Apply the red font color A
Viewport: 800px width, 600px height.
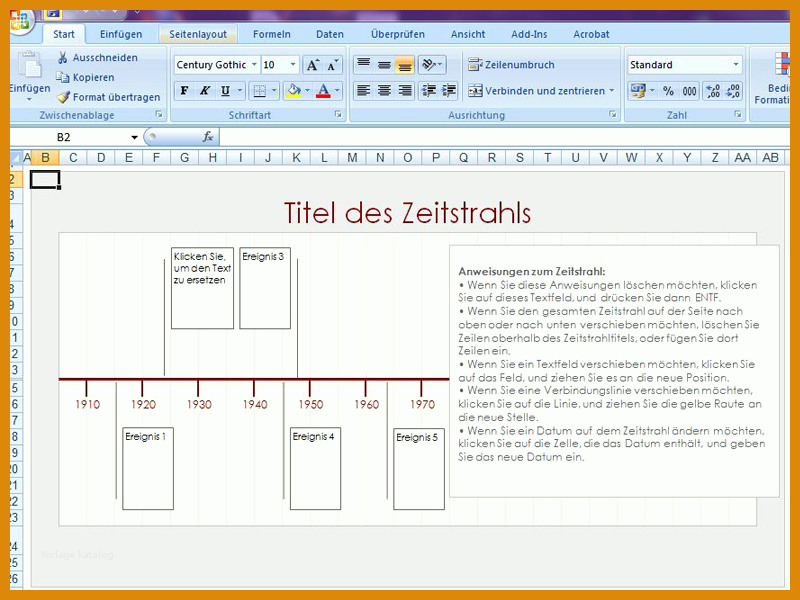(323, 91)
